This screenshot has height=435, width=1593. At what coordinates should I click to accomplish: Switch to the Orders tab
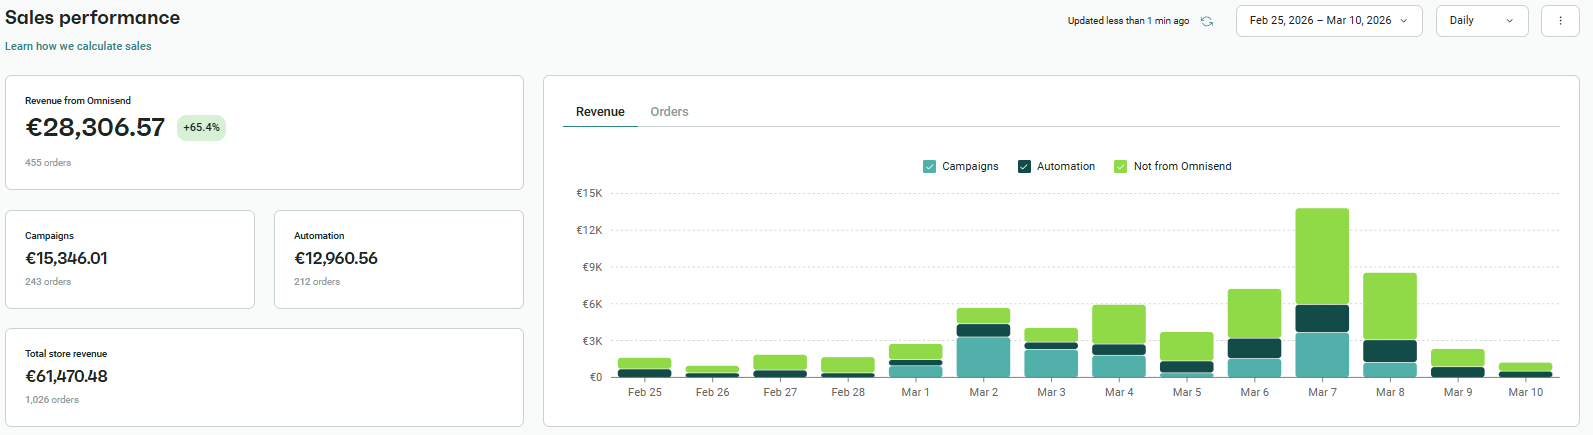tap(669, 112)
